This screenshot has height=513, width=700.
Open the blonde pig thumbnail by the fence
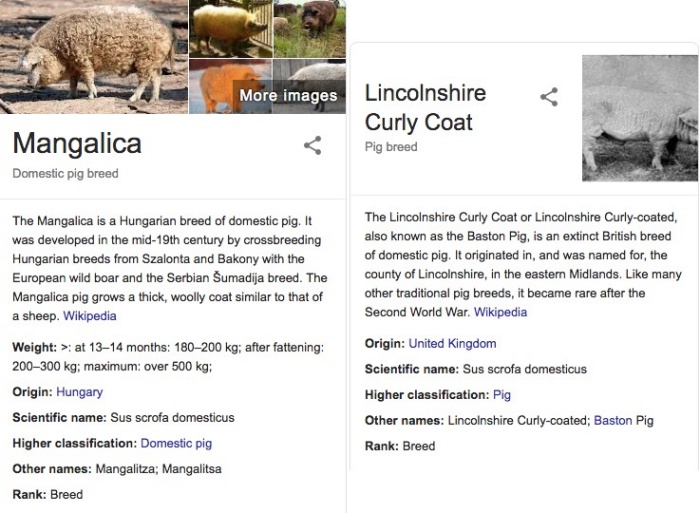231,29
